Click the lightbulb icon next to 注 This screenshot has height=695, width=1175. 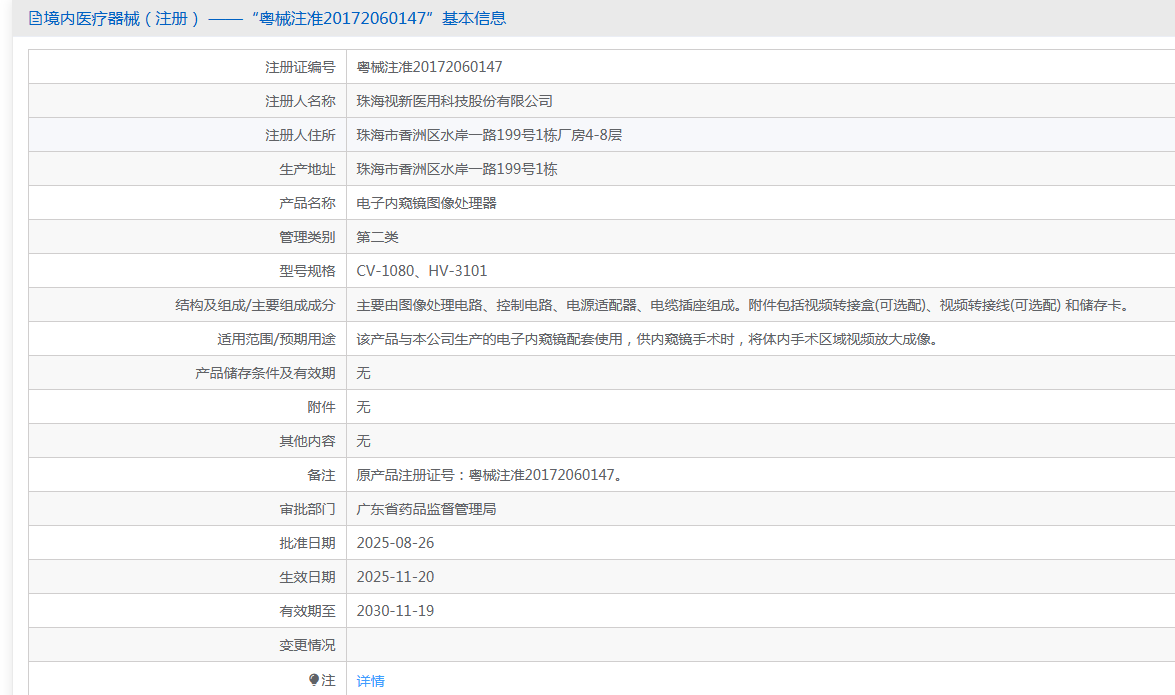pos(314,680)
